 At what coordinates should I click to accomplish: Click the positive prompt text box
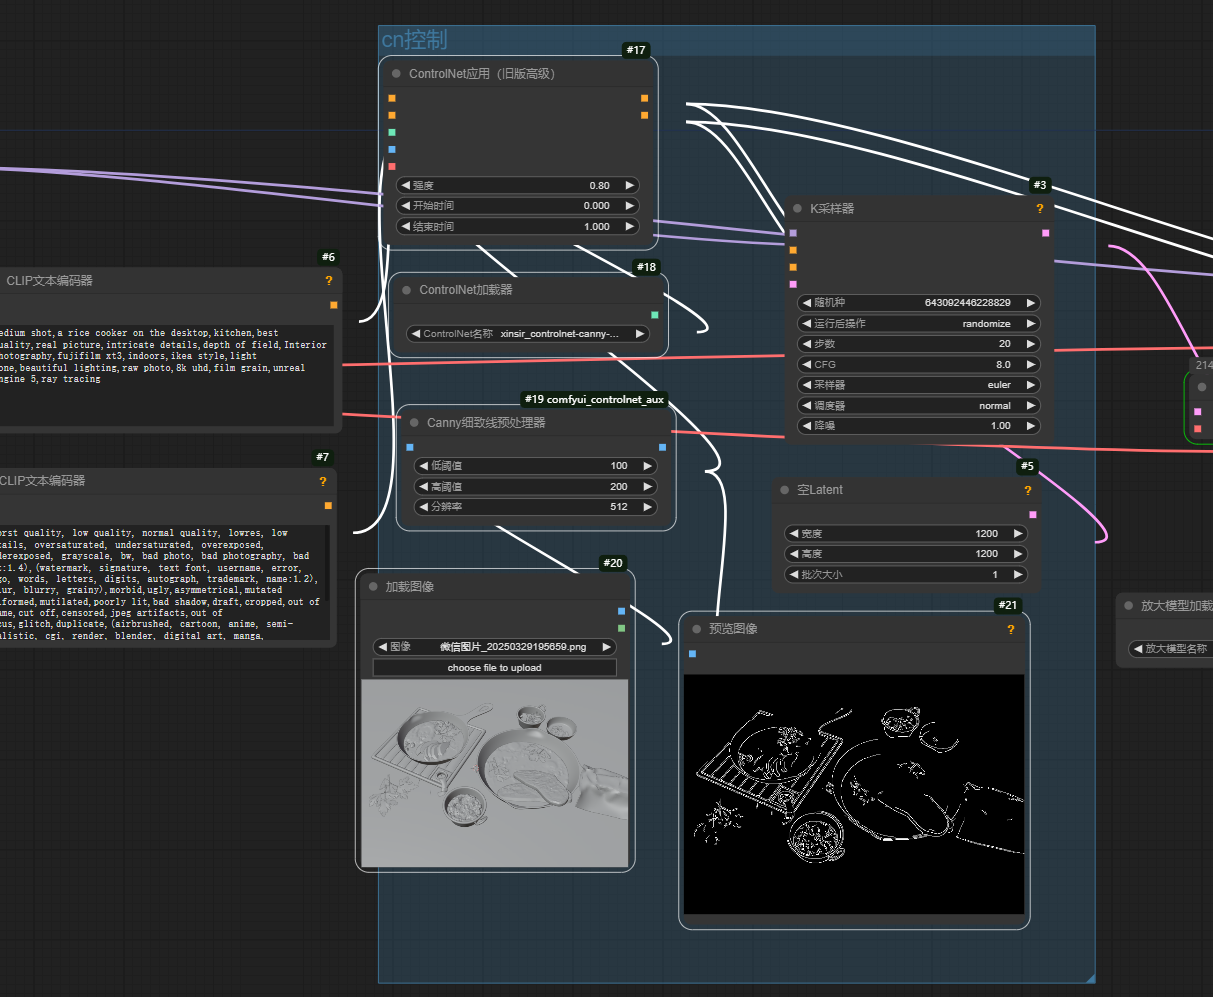point(165,375)
